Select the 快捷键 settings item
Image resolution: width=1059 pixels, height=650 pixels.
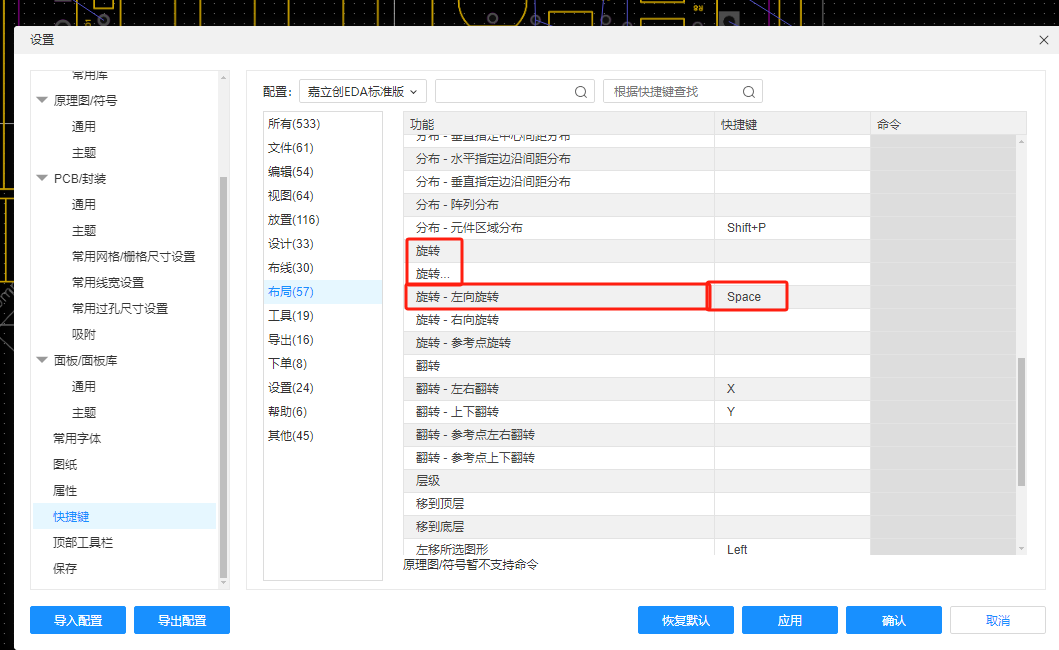tap(71, 517)
